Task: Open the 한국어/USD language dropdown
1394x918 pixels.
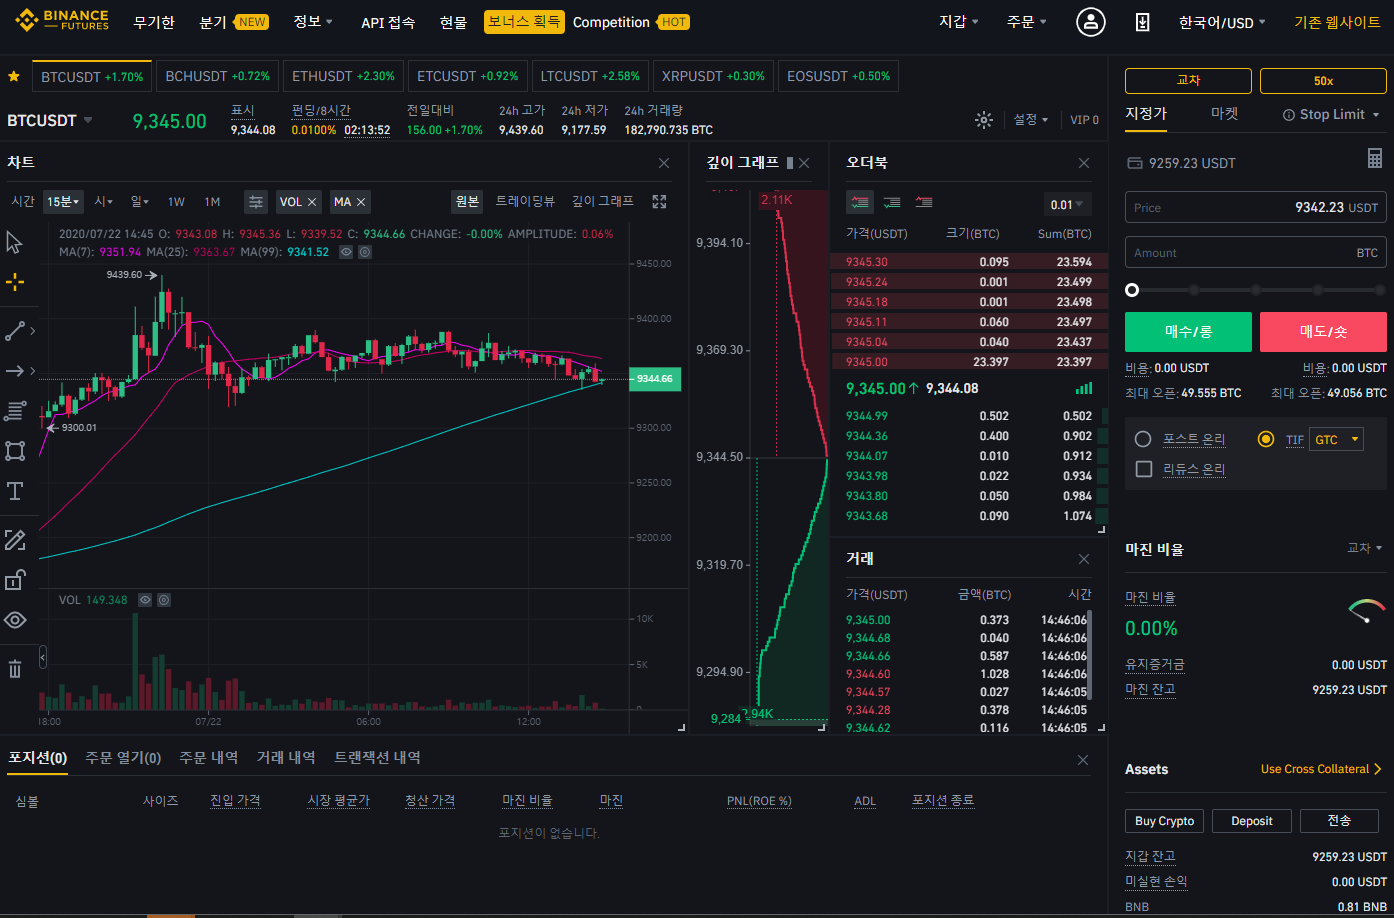Action: coord(1222,22)
